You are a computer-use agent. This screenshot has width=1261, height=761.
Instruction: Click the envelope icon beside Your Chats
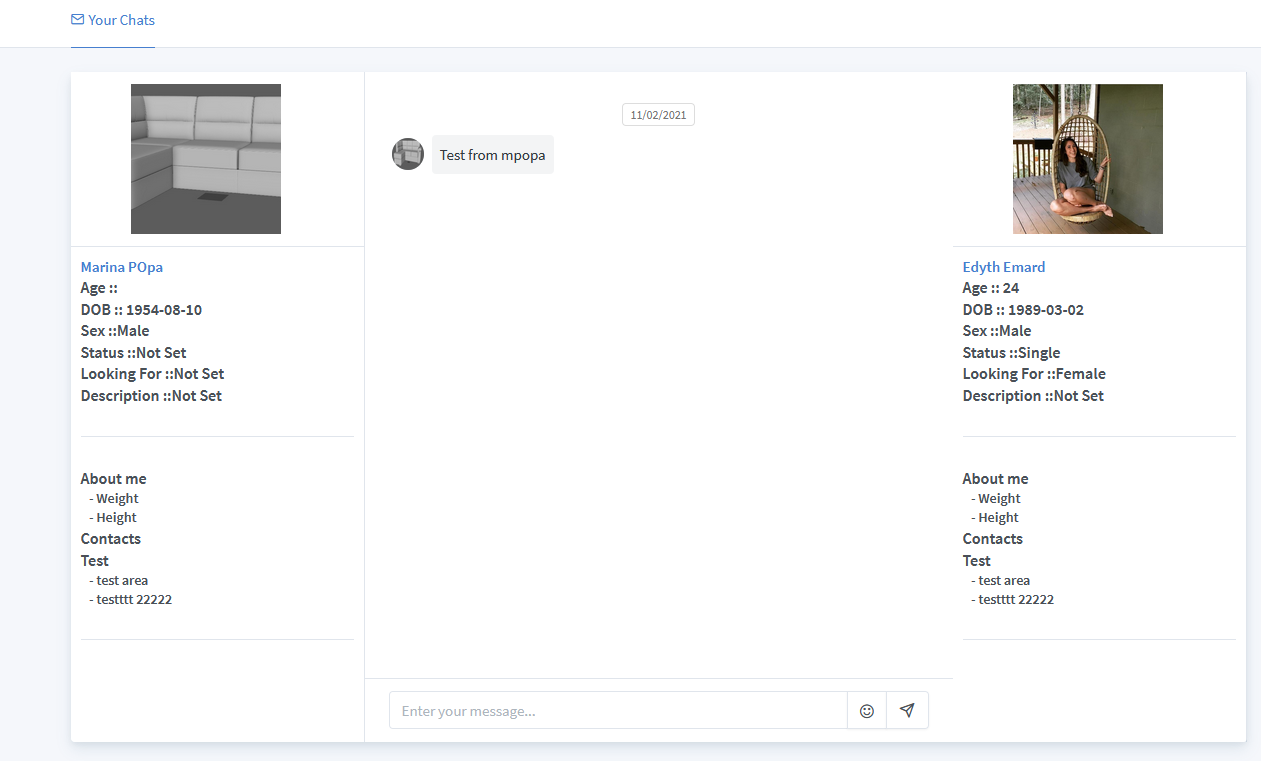point(77,19)
